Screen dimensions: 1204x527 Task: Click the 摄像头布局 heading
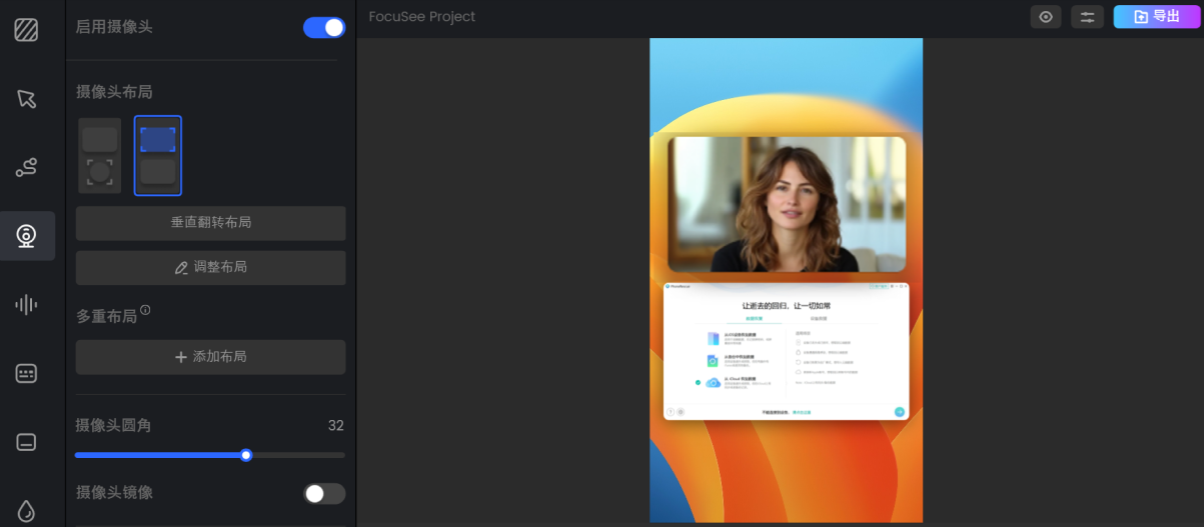114,91
